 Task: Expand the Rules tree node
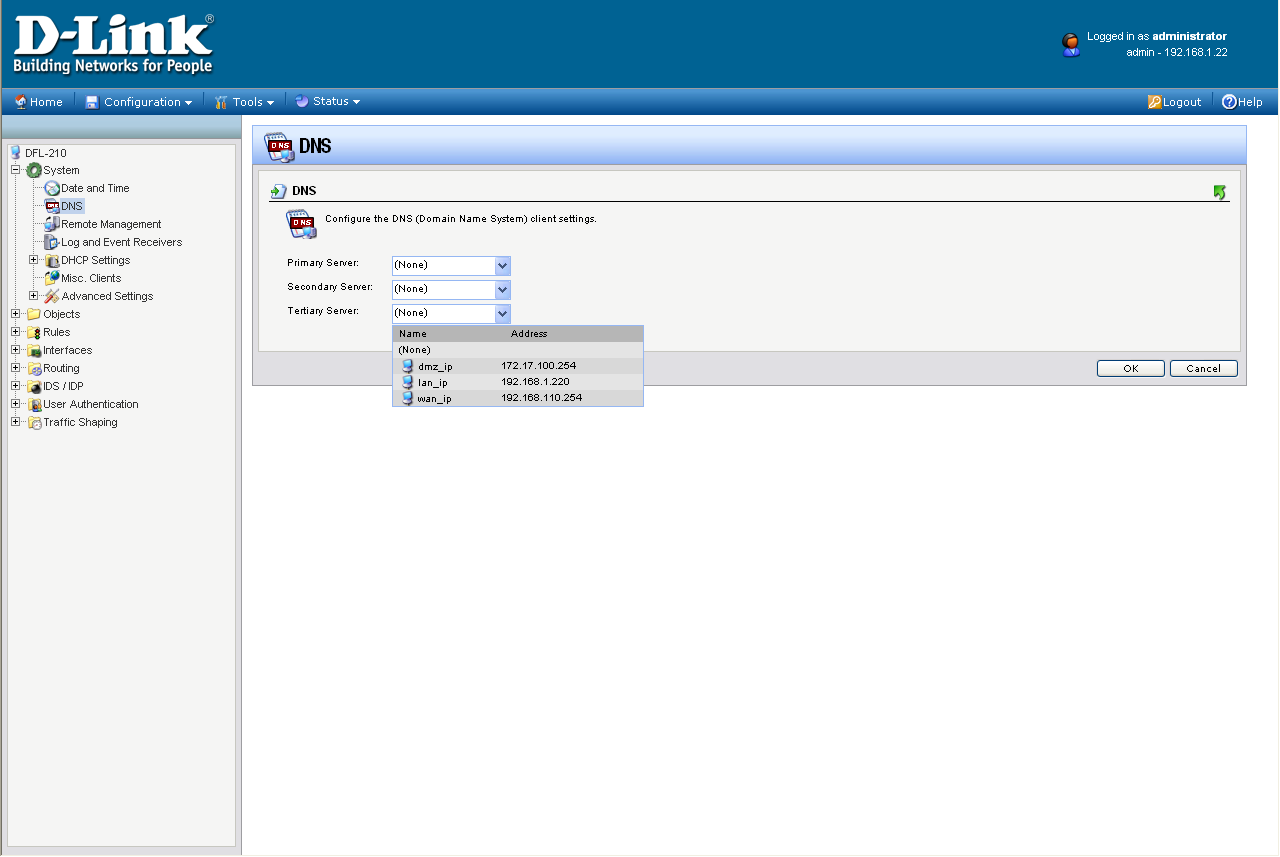click(x=16, y=332)
